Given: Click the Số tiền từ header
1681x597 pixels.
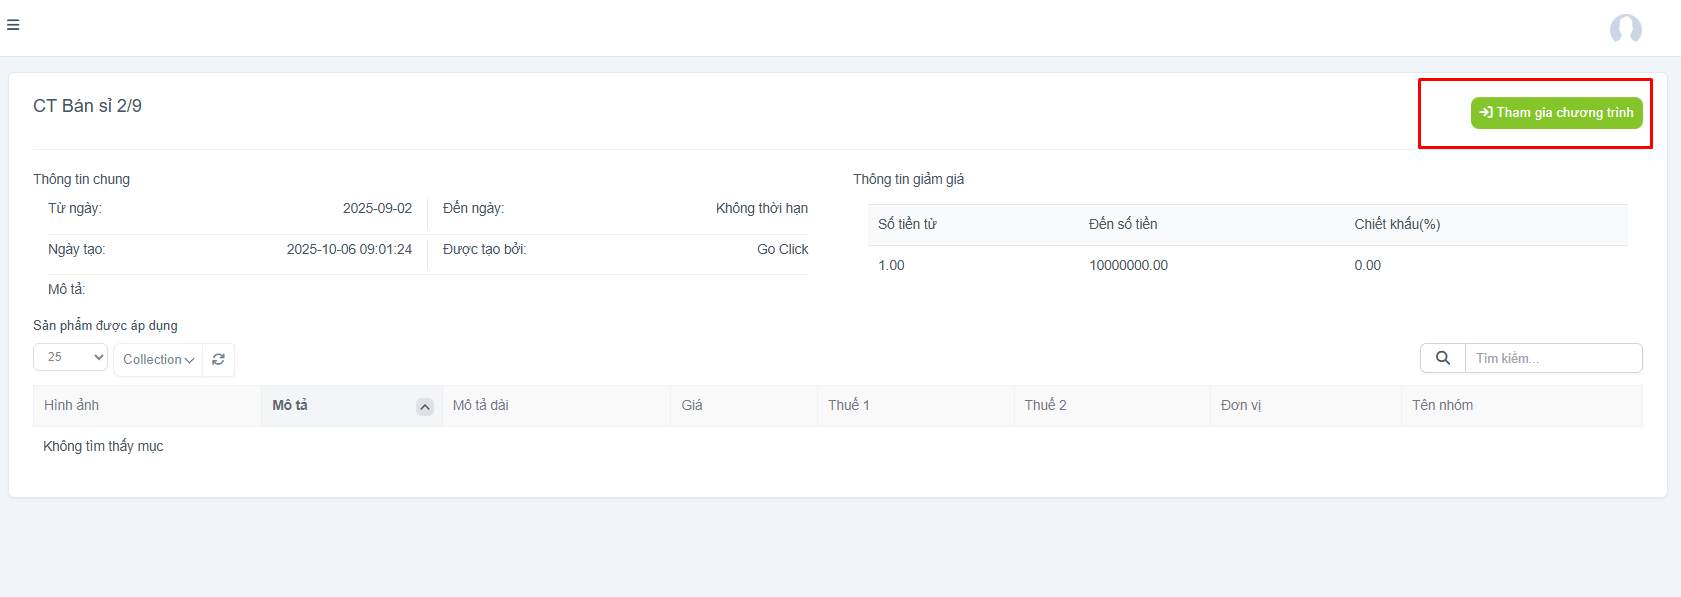Looking at the screenshot, I should tap(907, 224).
